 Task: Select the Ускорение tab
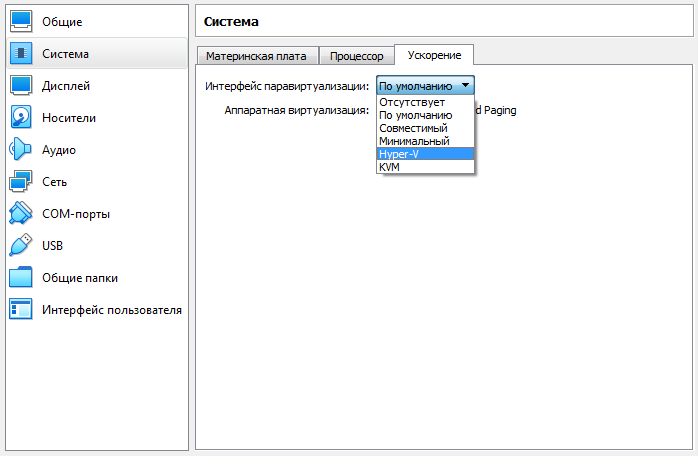(434, 55)
